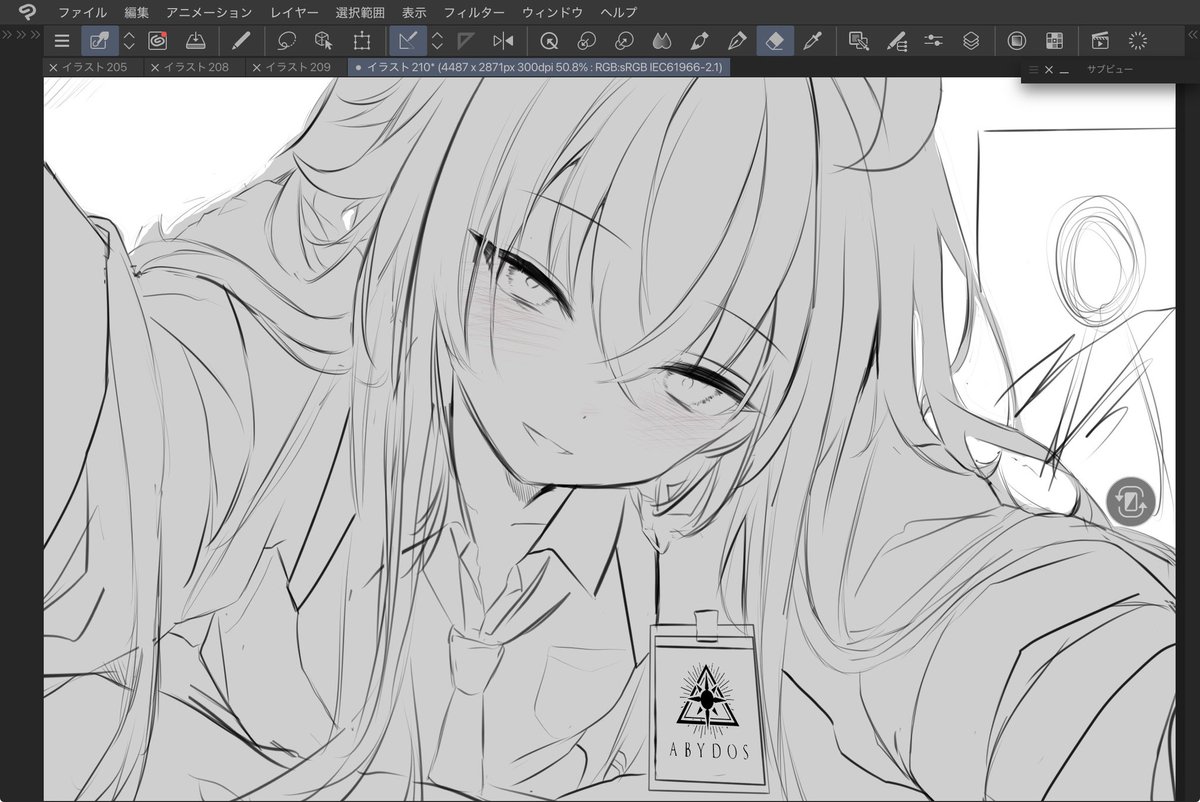Close the イラスト209 tab
Viewport: 1200px width, 802px height.
(257, 67)
